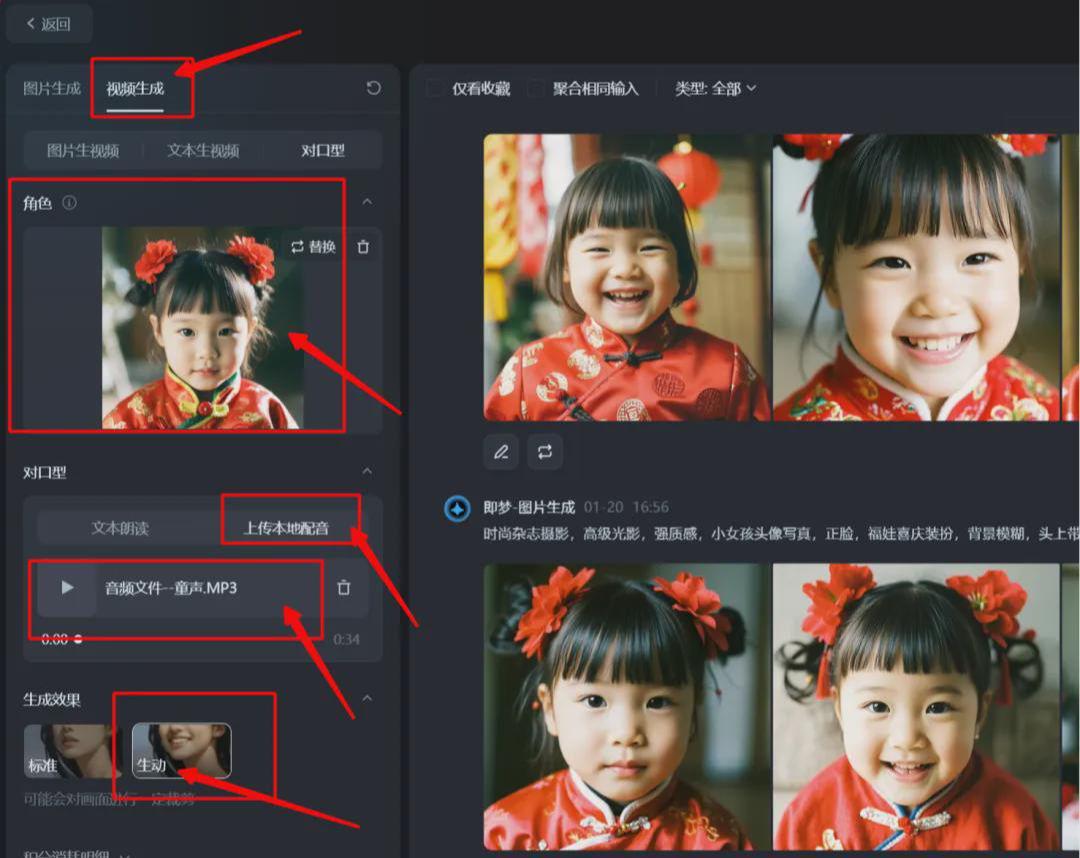Collapse the 生成效果 section
Viewport: 1080px width, 858px height.
(368, 698)
